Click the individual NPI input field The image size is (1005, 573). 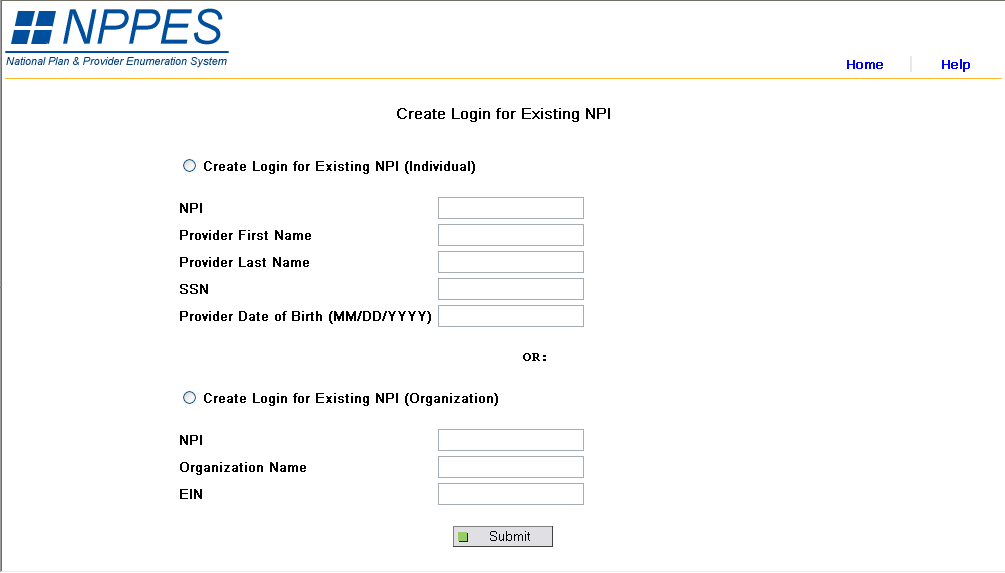511,208
